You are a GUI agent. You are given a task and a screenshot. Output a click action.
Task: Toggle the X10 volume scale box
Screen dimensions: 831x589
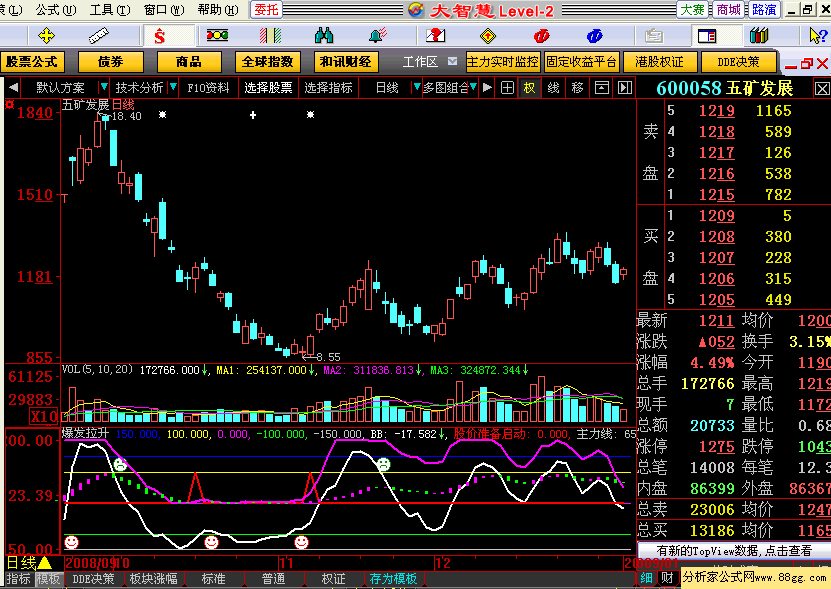click(x=43, y=417)
